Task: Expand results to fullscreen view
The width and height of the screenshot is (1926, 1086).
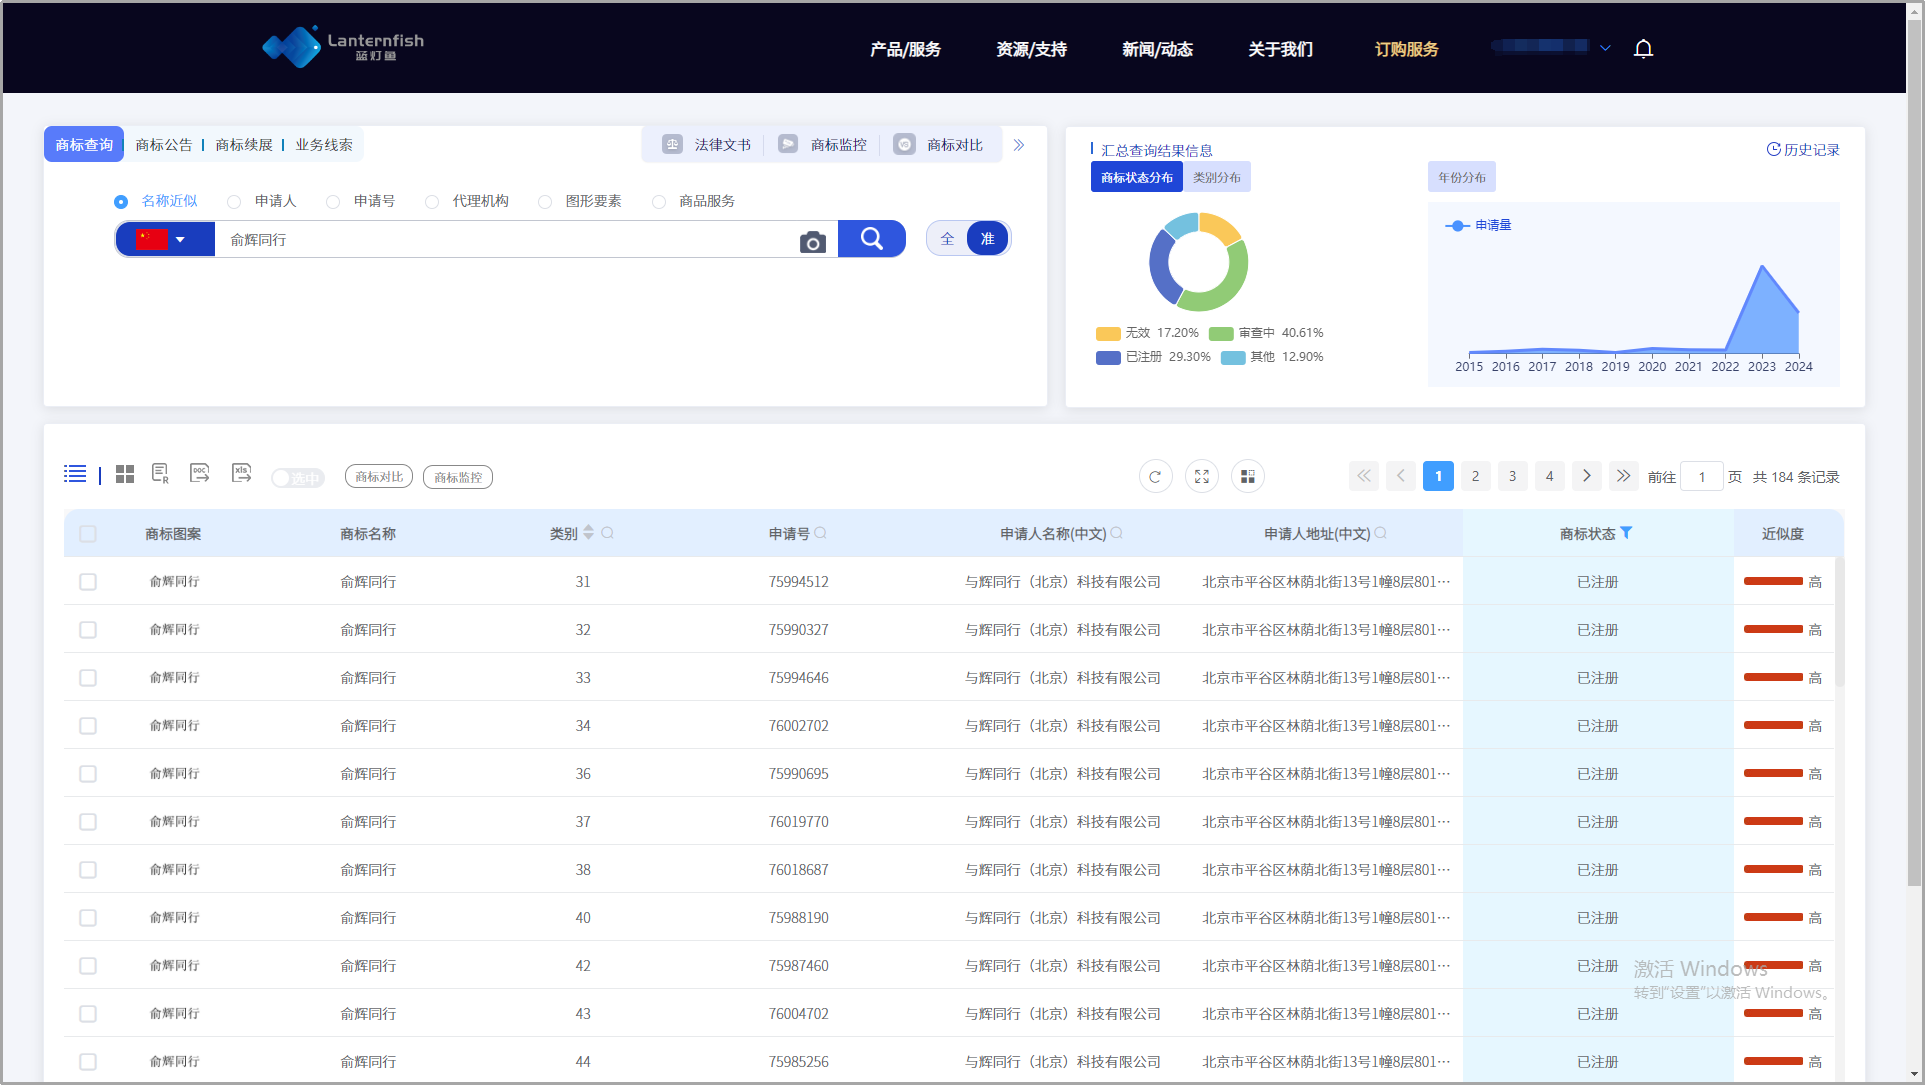Action: (1202, 476)
